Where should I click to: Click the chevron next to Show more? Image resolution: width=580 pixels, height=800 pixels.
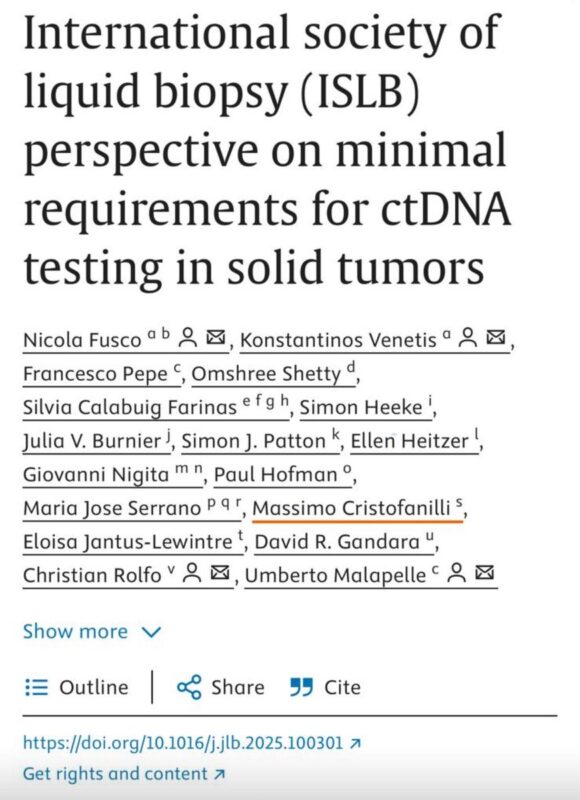[x=152, y=633]
